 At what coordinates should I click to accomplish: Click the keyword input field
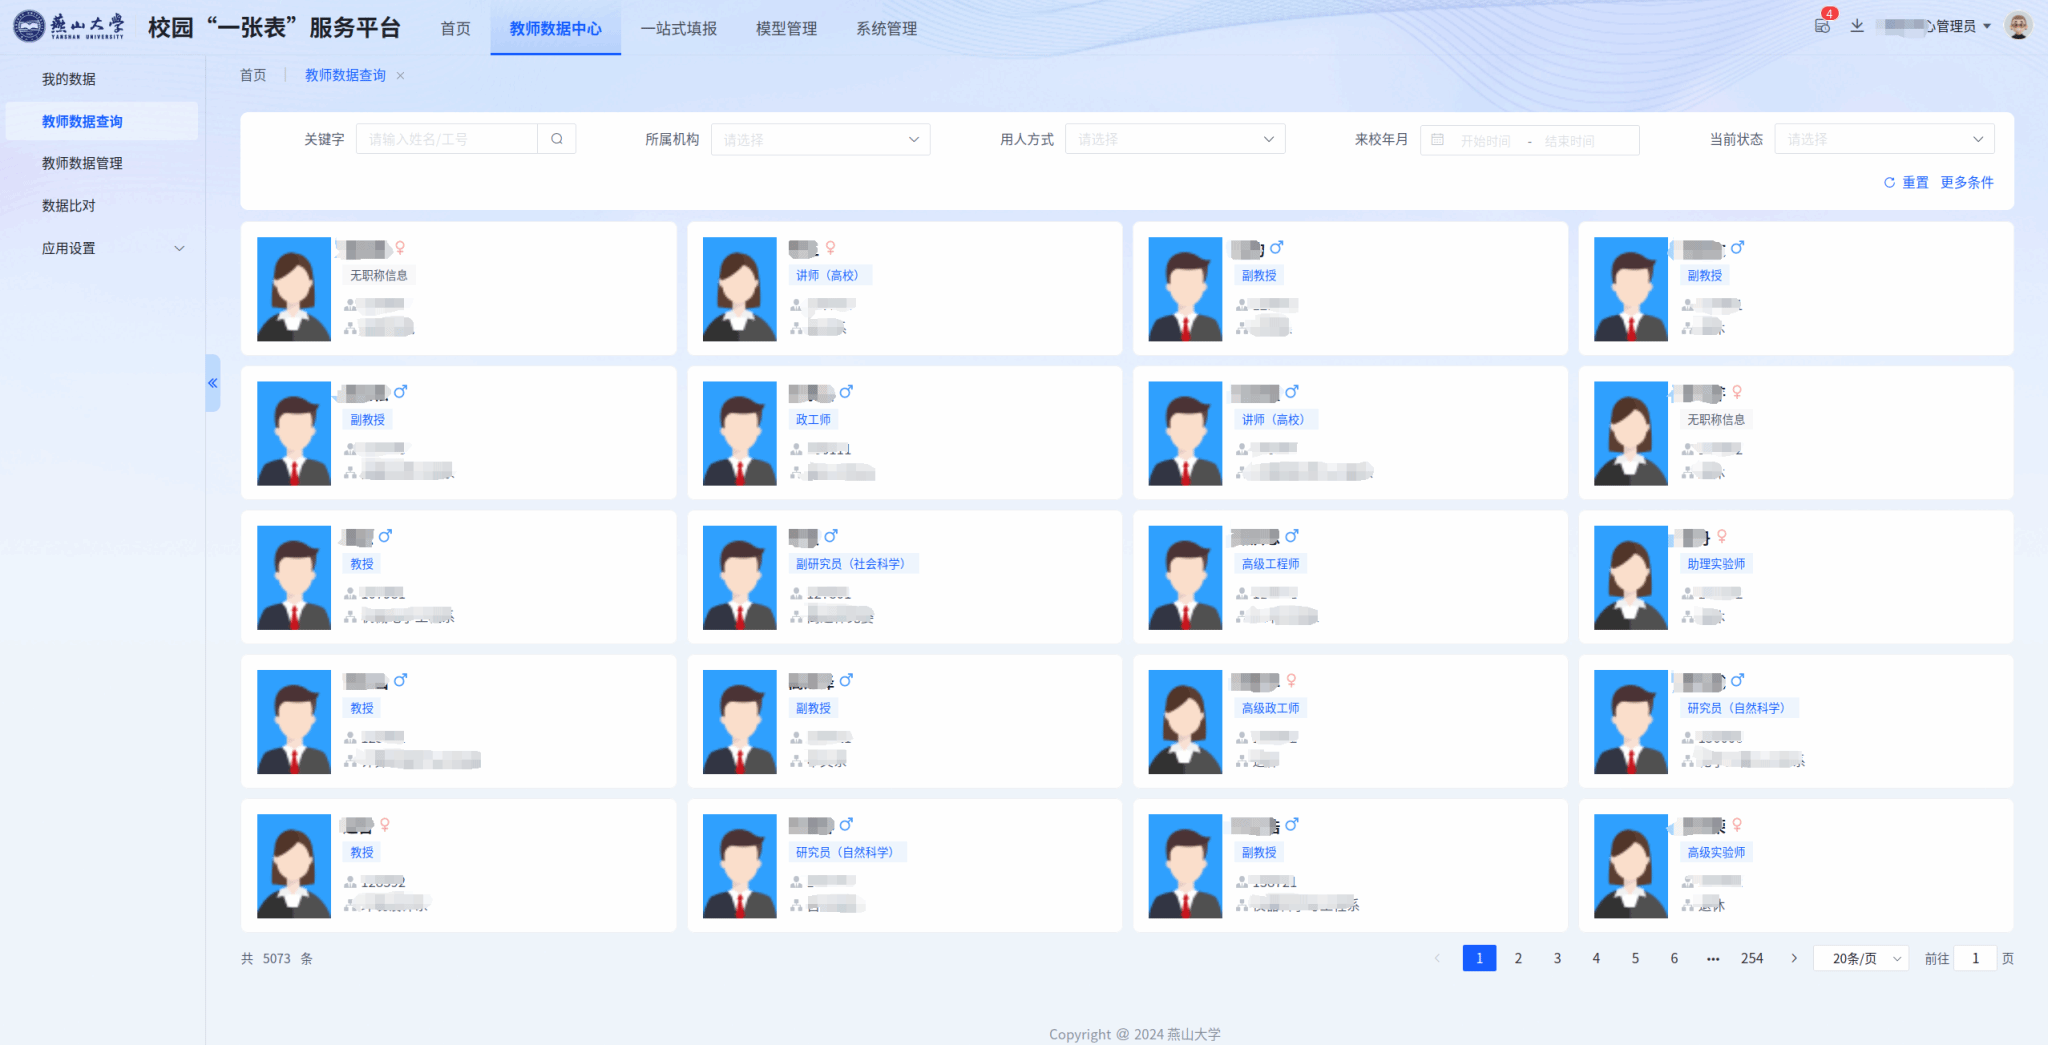(x=447, y=139)
